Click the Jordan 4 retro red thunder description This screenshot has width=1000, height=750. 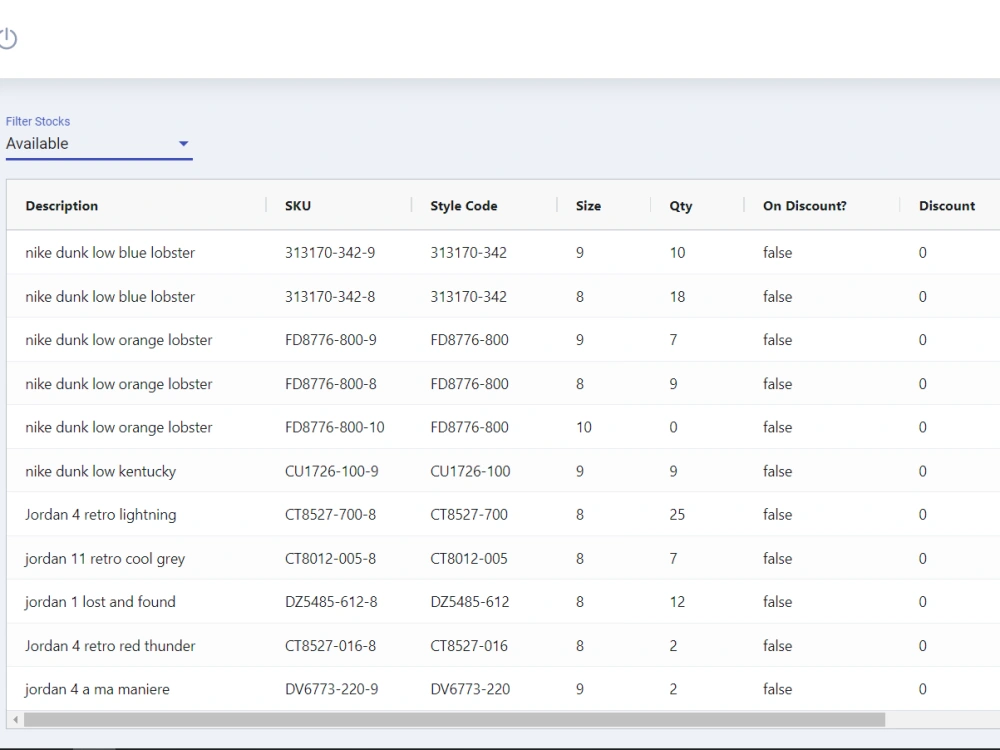click(110, 646)
